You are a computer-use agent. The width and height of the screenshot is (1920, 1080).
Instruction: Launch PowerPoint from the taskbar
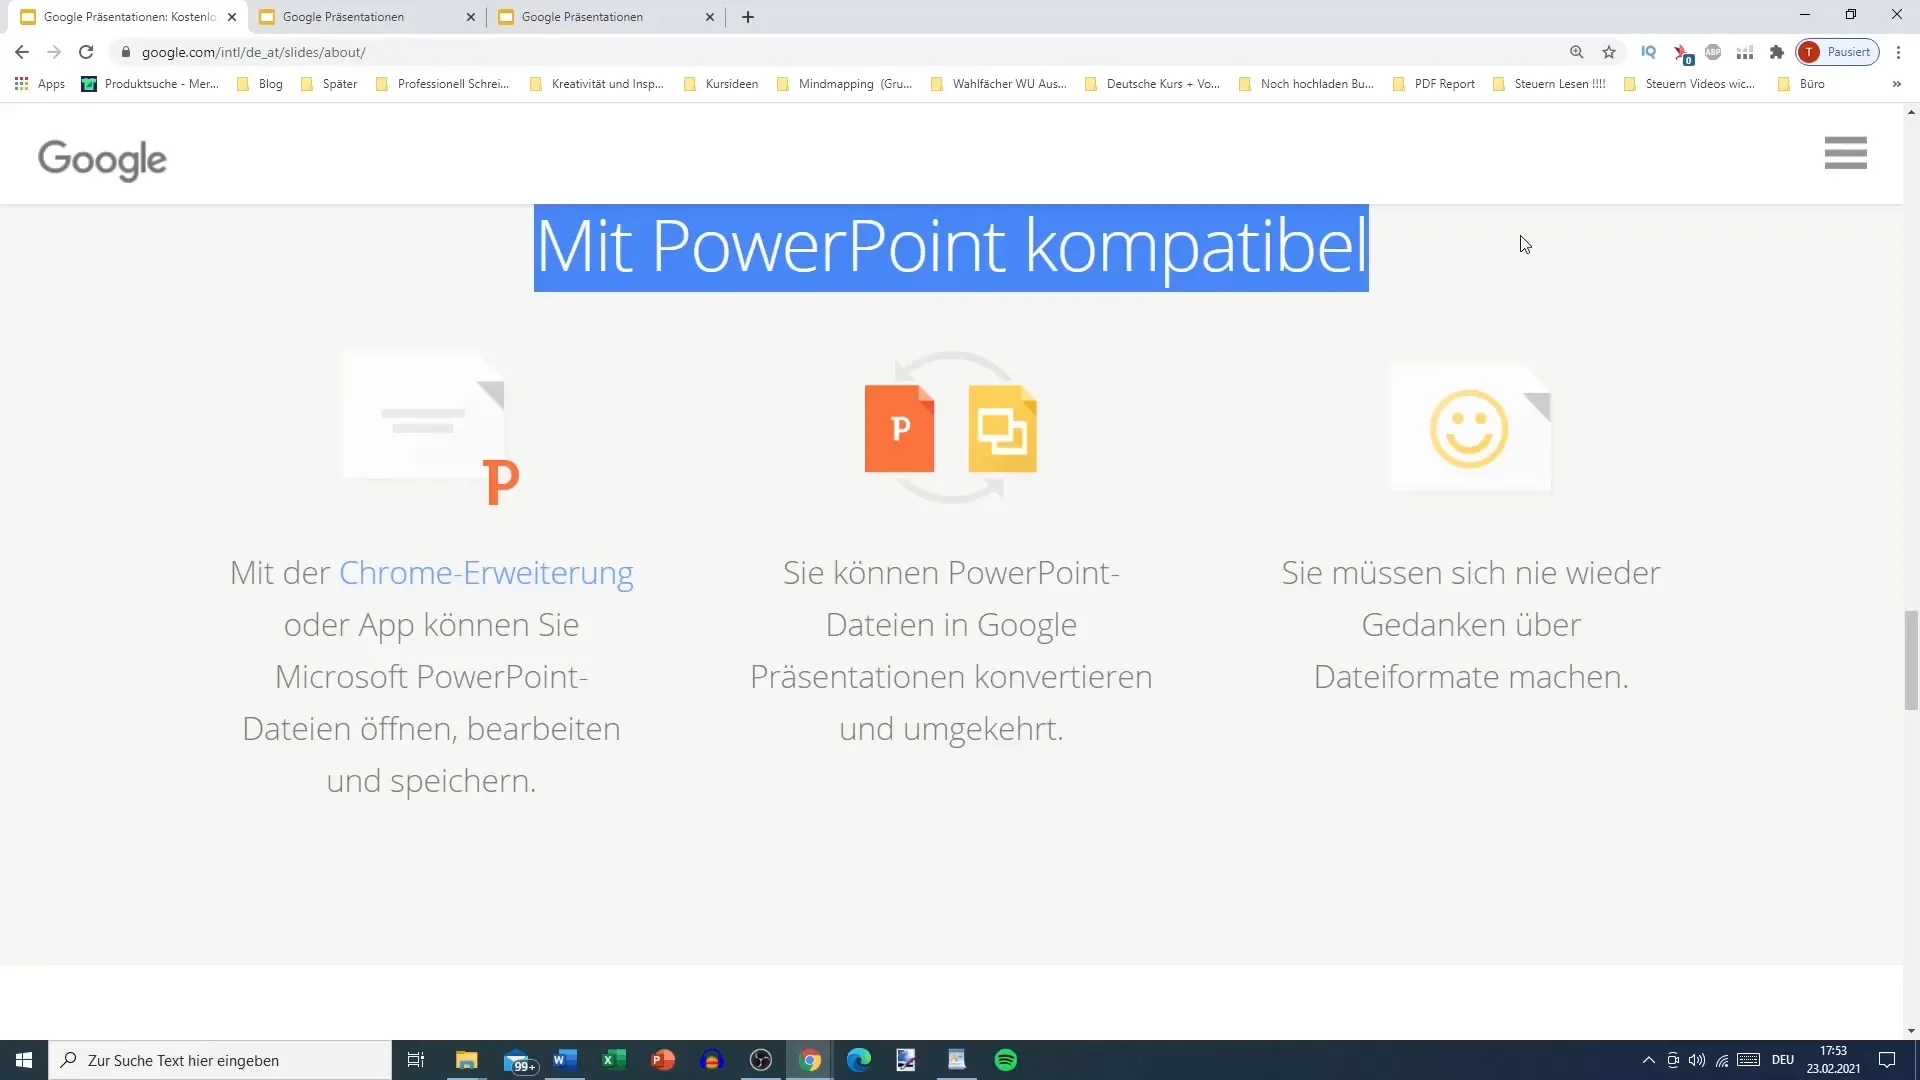pos(663,1060)
